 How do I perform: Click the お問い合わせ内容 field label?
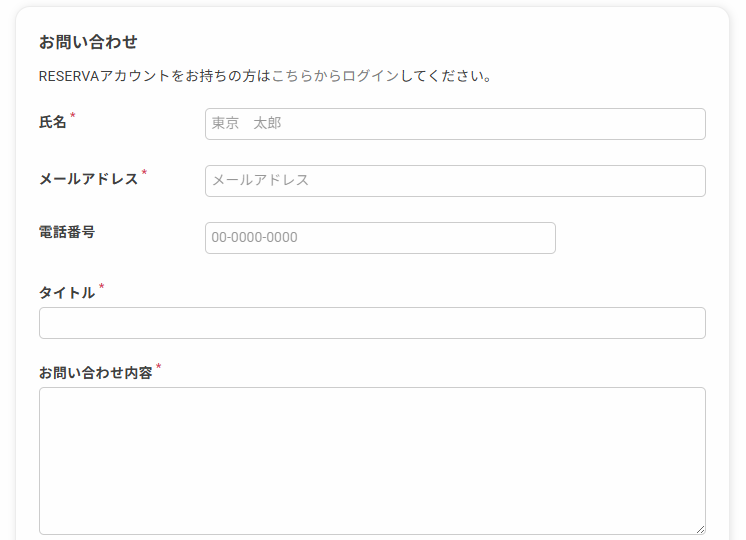click(x=95, y=373)
